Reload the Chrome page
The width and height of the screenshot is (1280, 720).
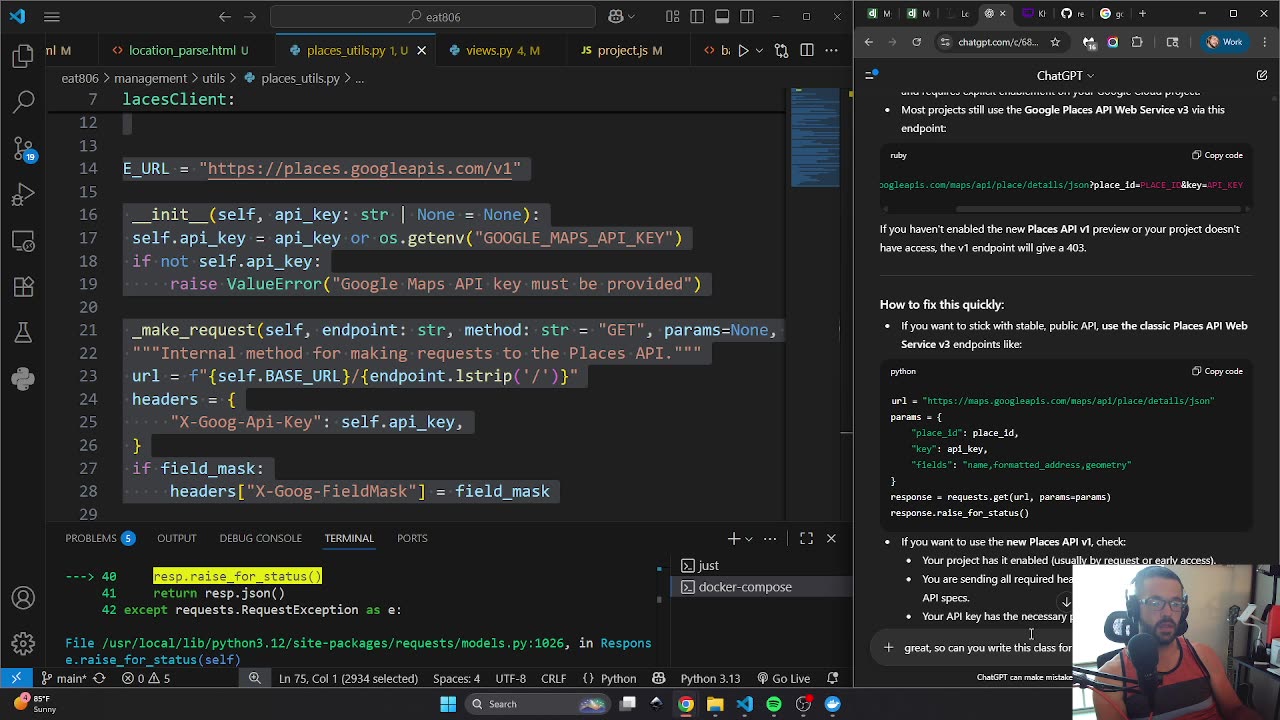click(916, 42)
